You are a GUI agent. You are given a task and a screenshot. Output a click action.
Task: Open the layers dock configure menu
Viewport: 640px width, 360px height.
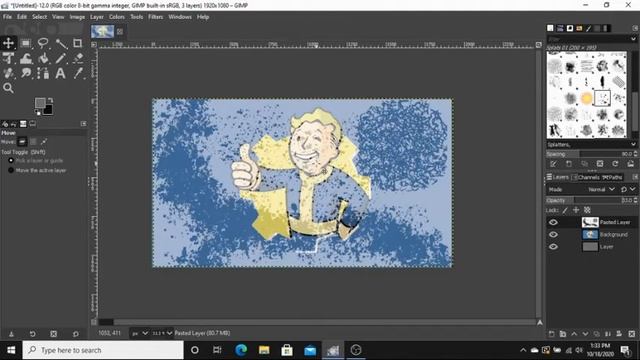(x=635, y=177)
